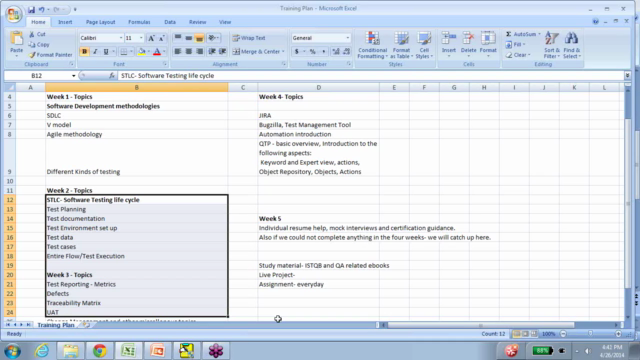Image resolution: width=640 pixels, height=360 pixels.
Task: Switch to the View tab
Action: pyautogui.click(x=225, y=22)
